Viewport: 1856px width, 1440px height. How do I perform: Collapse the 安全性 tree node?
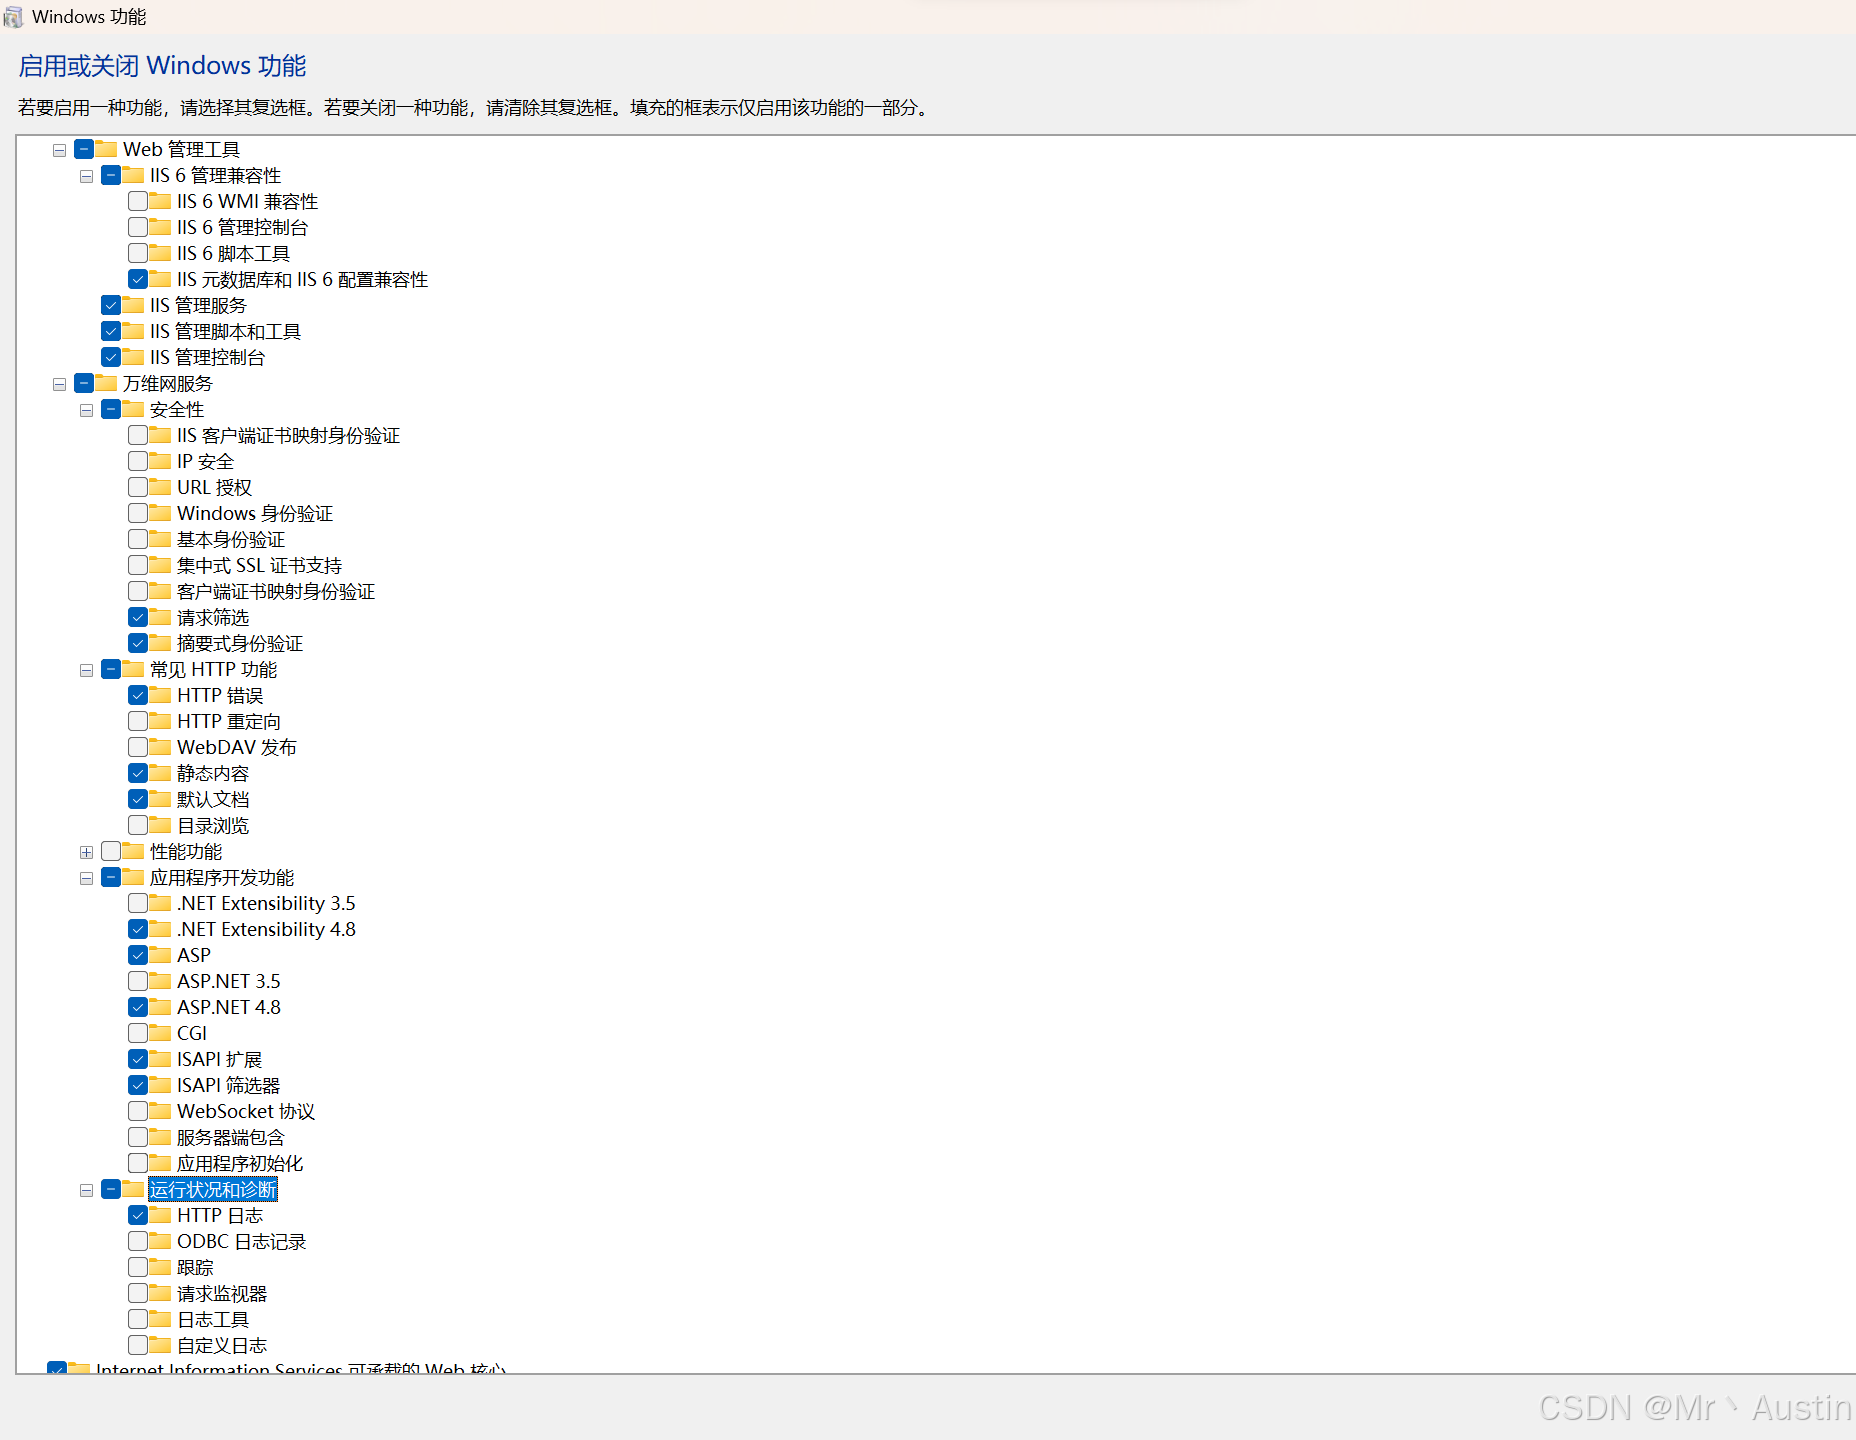pyautogui.click(x=87, y=410)
